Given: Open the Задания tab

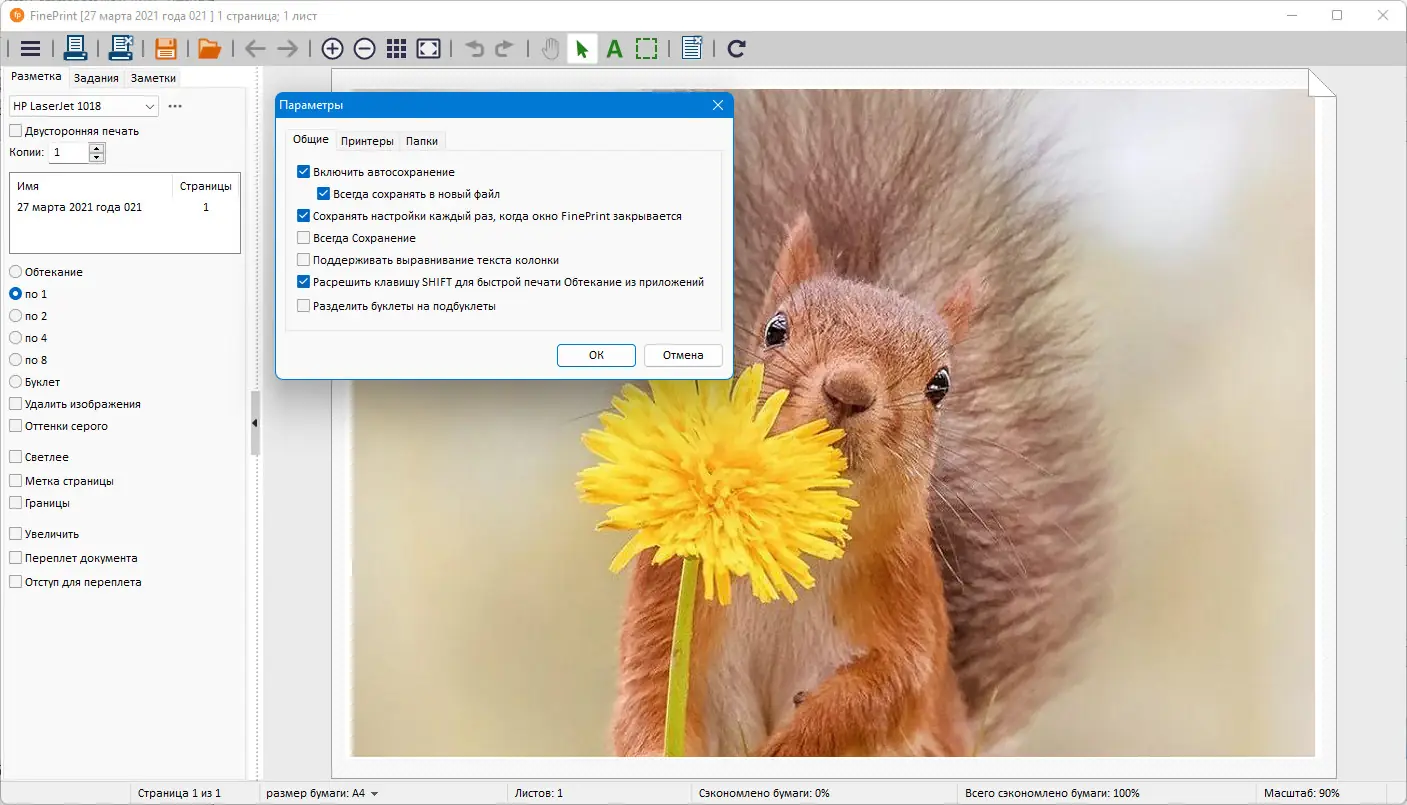Looking at the screenshot, I should (x=96, y=78).
